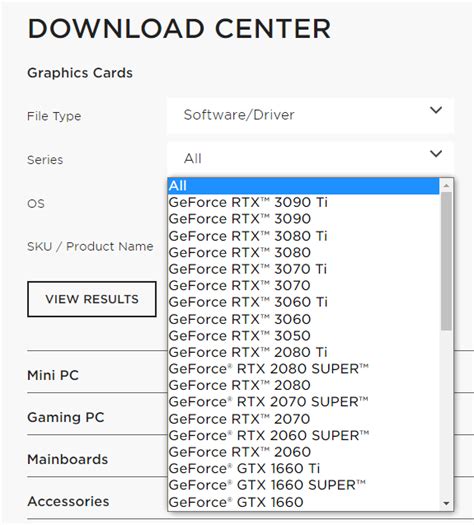The height and width of the screenshot is (525, 474).
Task: Click the SKU / Product Name label
Action: coord(90,246)
